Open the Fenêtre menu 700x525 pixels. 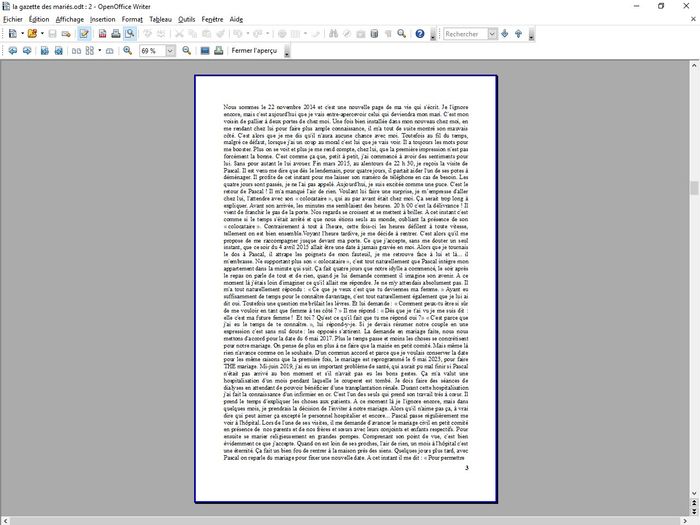tap(212, 19)
